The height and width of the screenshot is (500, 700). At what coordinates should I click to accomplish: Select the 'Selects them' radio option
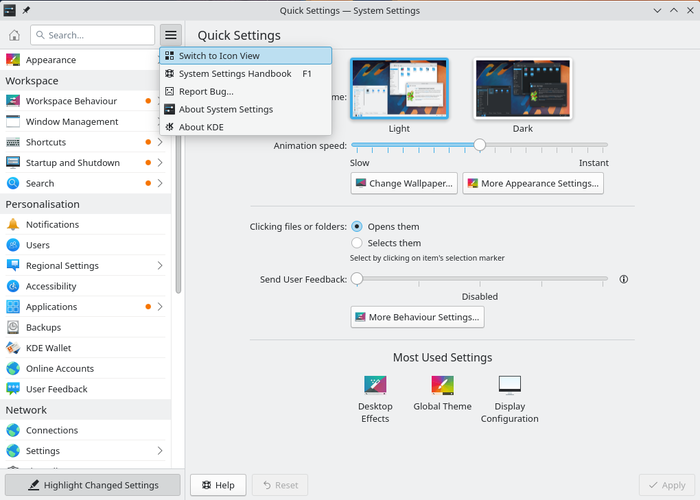(x=357, y=243)
